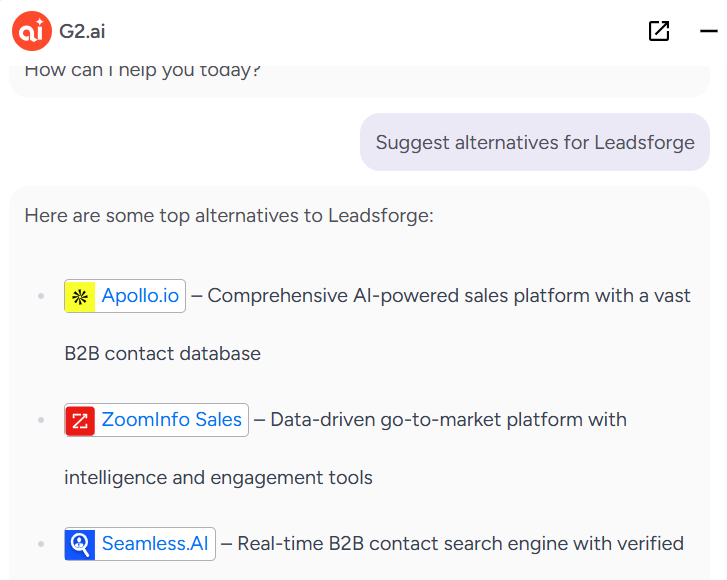
Task: Click the 'intelligence and engagement tools' description line
Action: [x=218, y=478]
